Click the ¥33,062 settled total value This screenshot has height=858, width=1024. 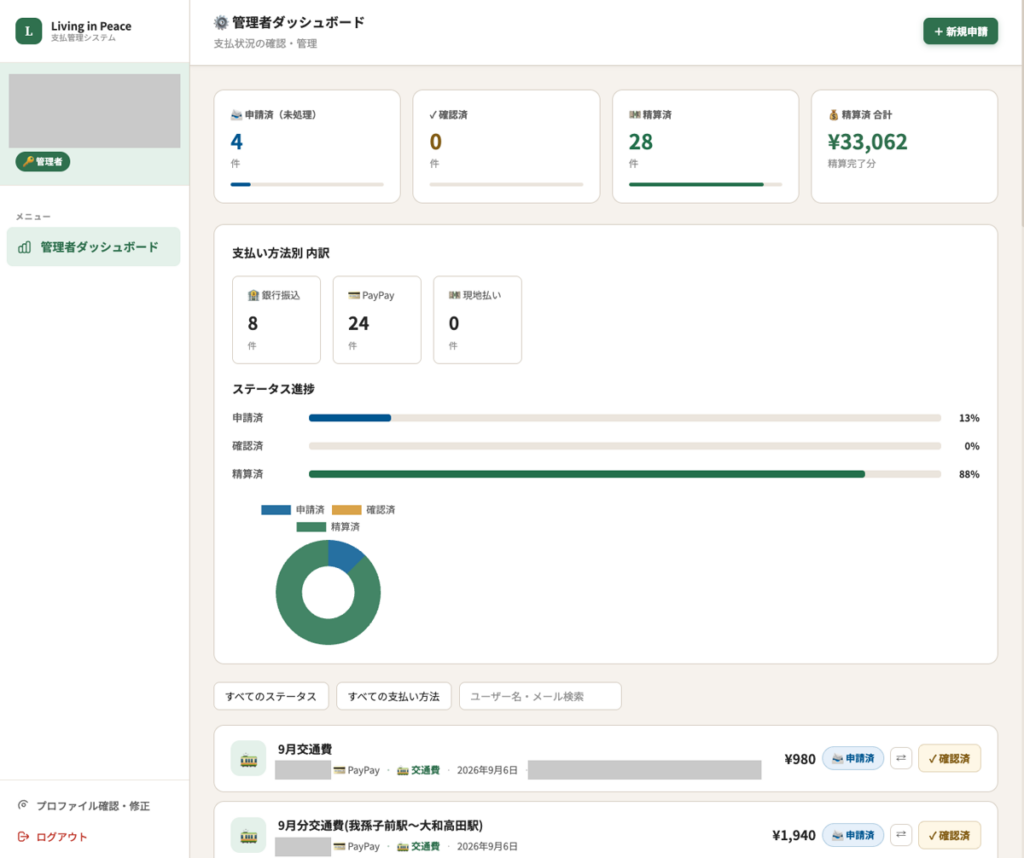[x=867, y=142]
